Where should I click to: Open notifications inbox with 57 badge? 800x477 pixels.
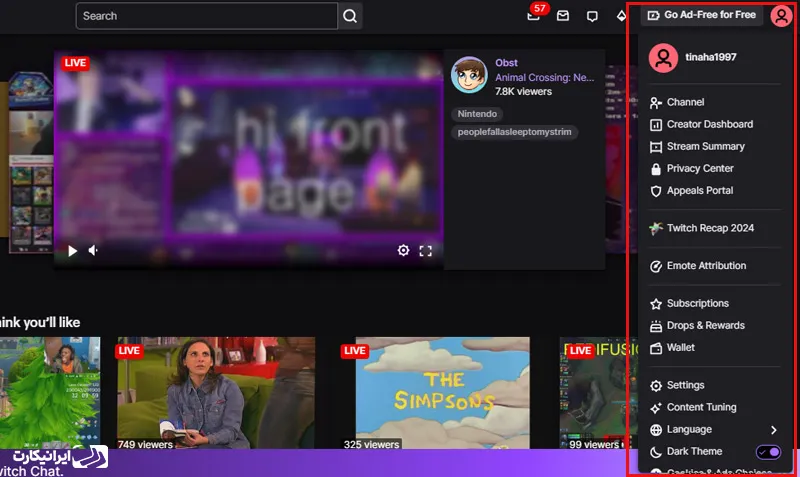534,15
